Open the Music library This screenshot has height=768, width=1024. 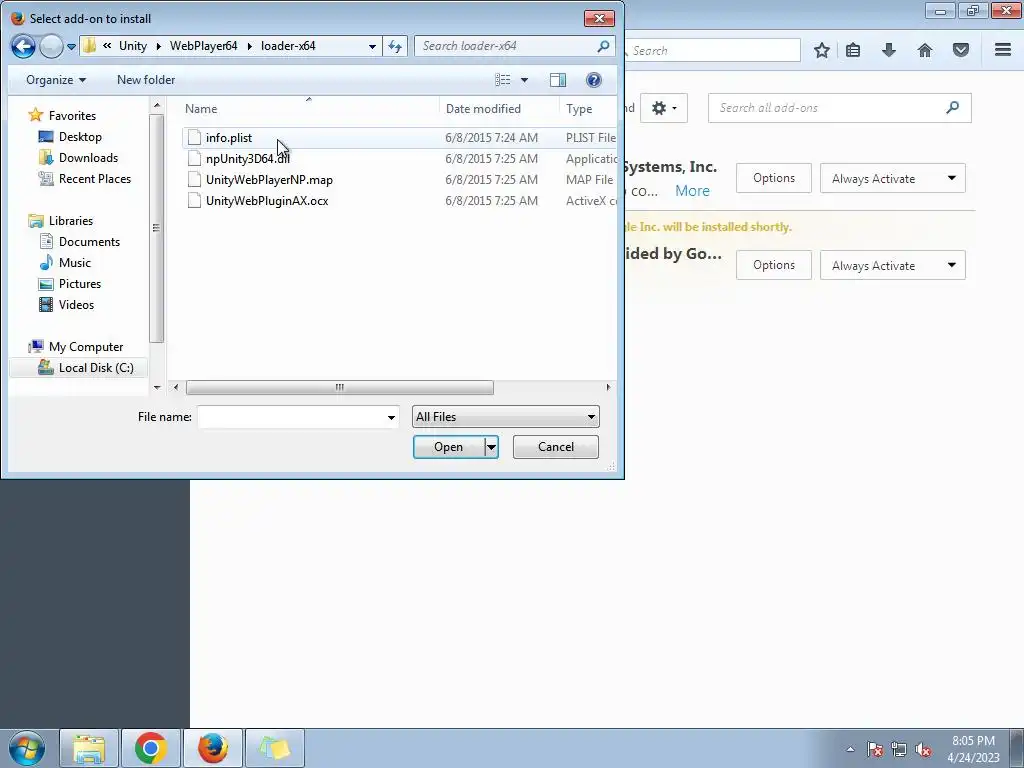pyautogui.click(x=74, y=263)
